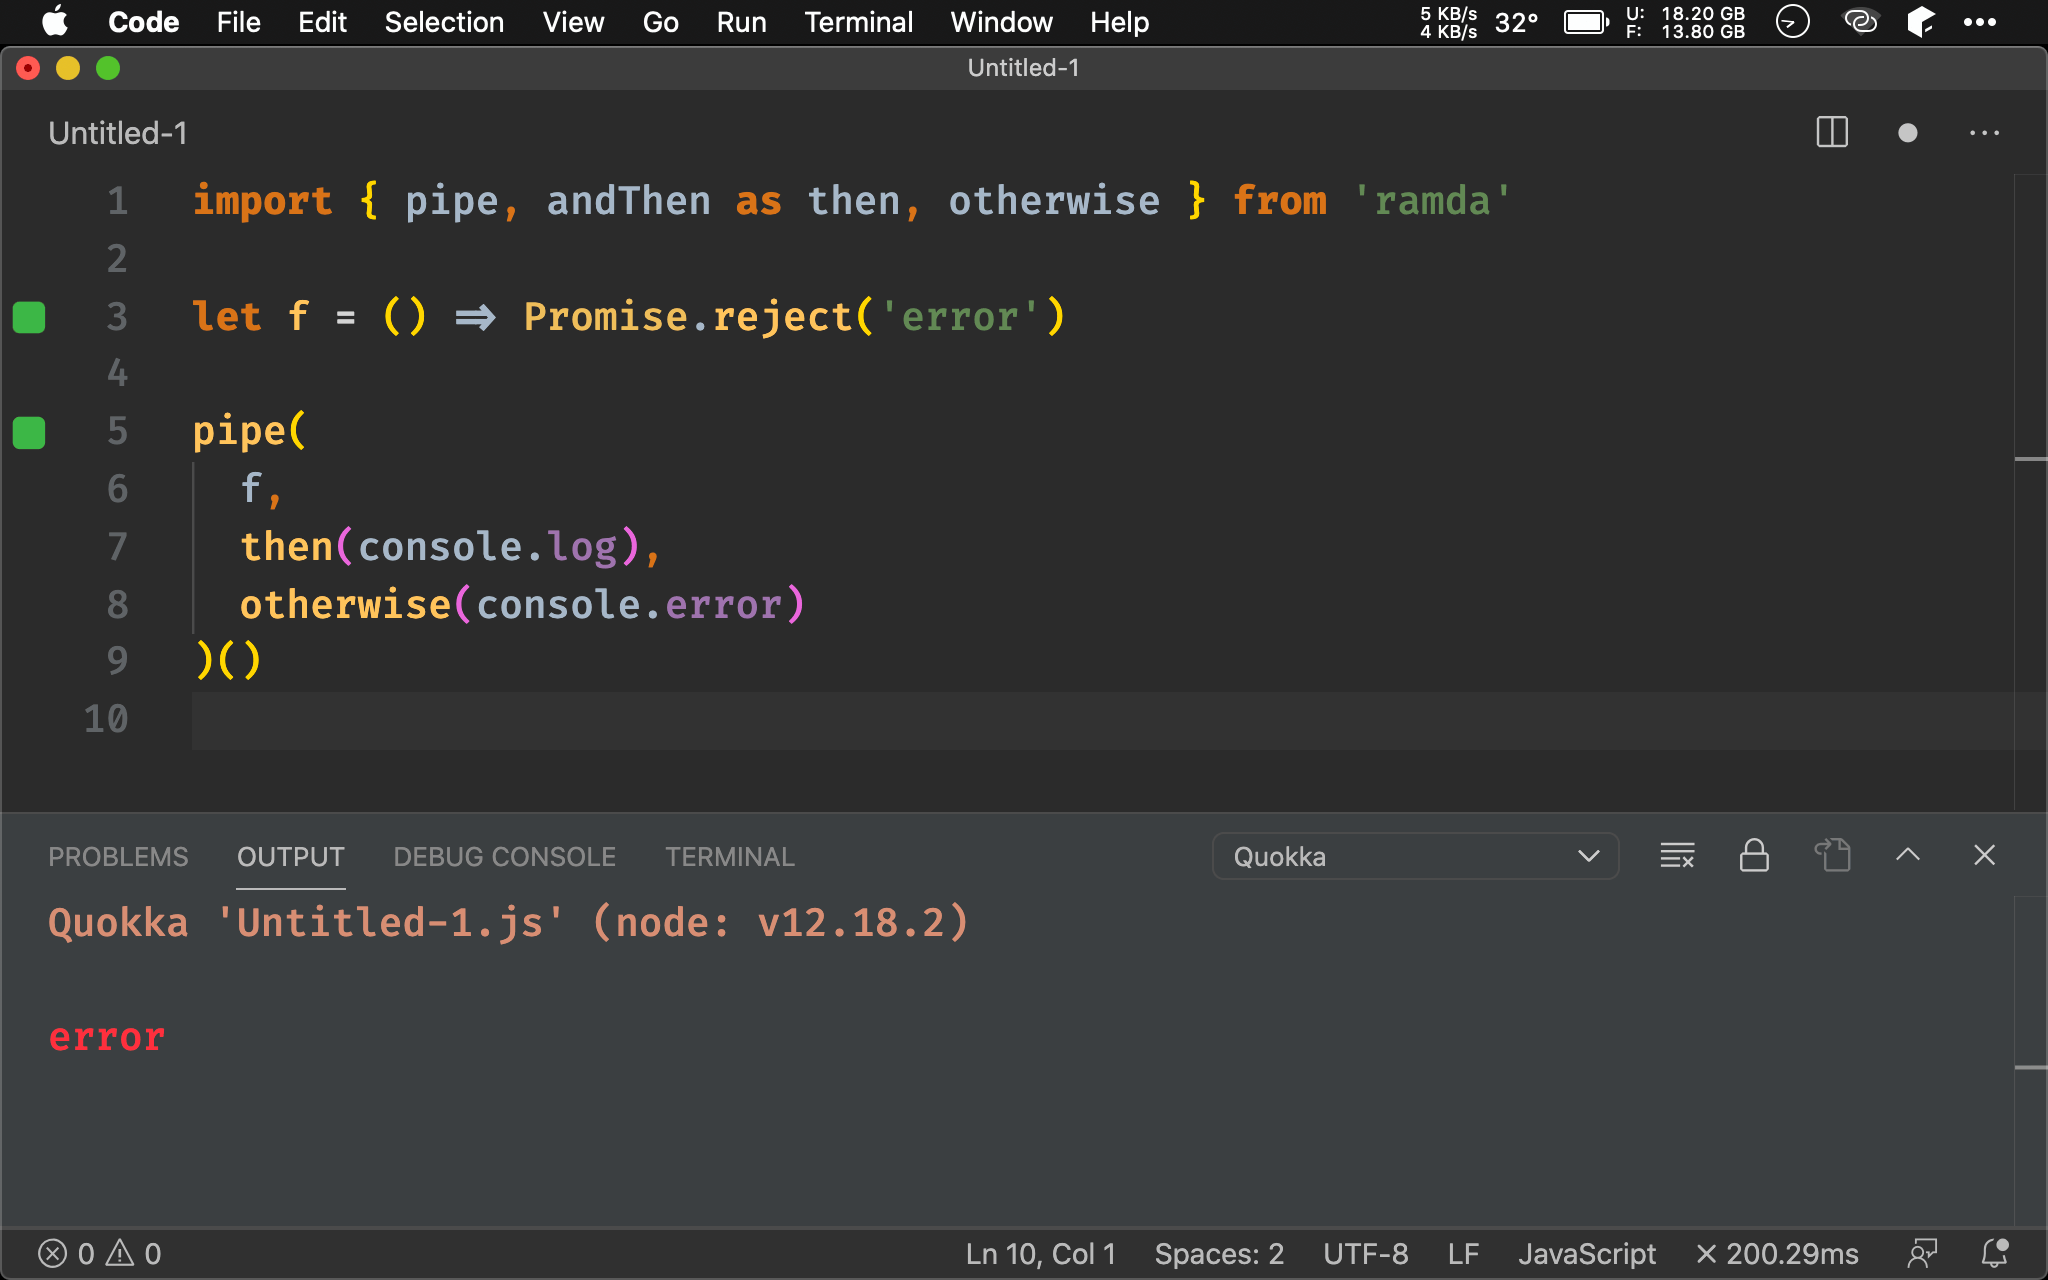Click the errors and warnings status indicator
This screenshot has width=2048, height=1280.
point(99,1254)
